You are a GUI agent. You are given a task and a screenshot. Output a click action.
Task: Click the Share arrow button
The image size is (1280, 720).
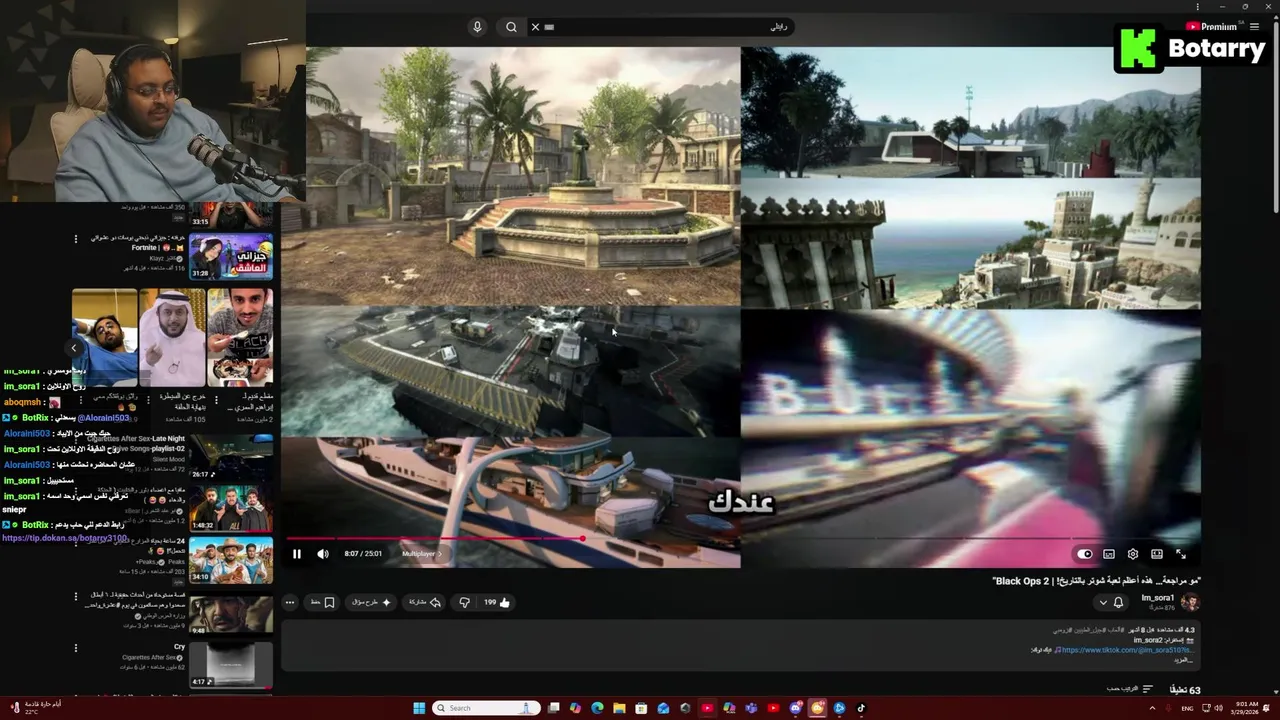point(425,602)
